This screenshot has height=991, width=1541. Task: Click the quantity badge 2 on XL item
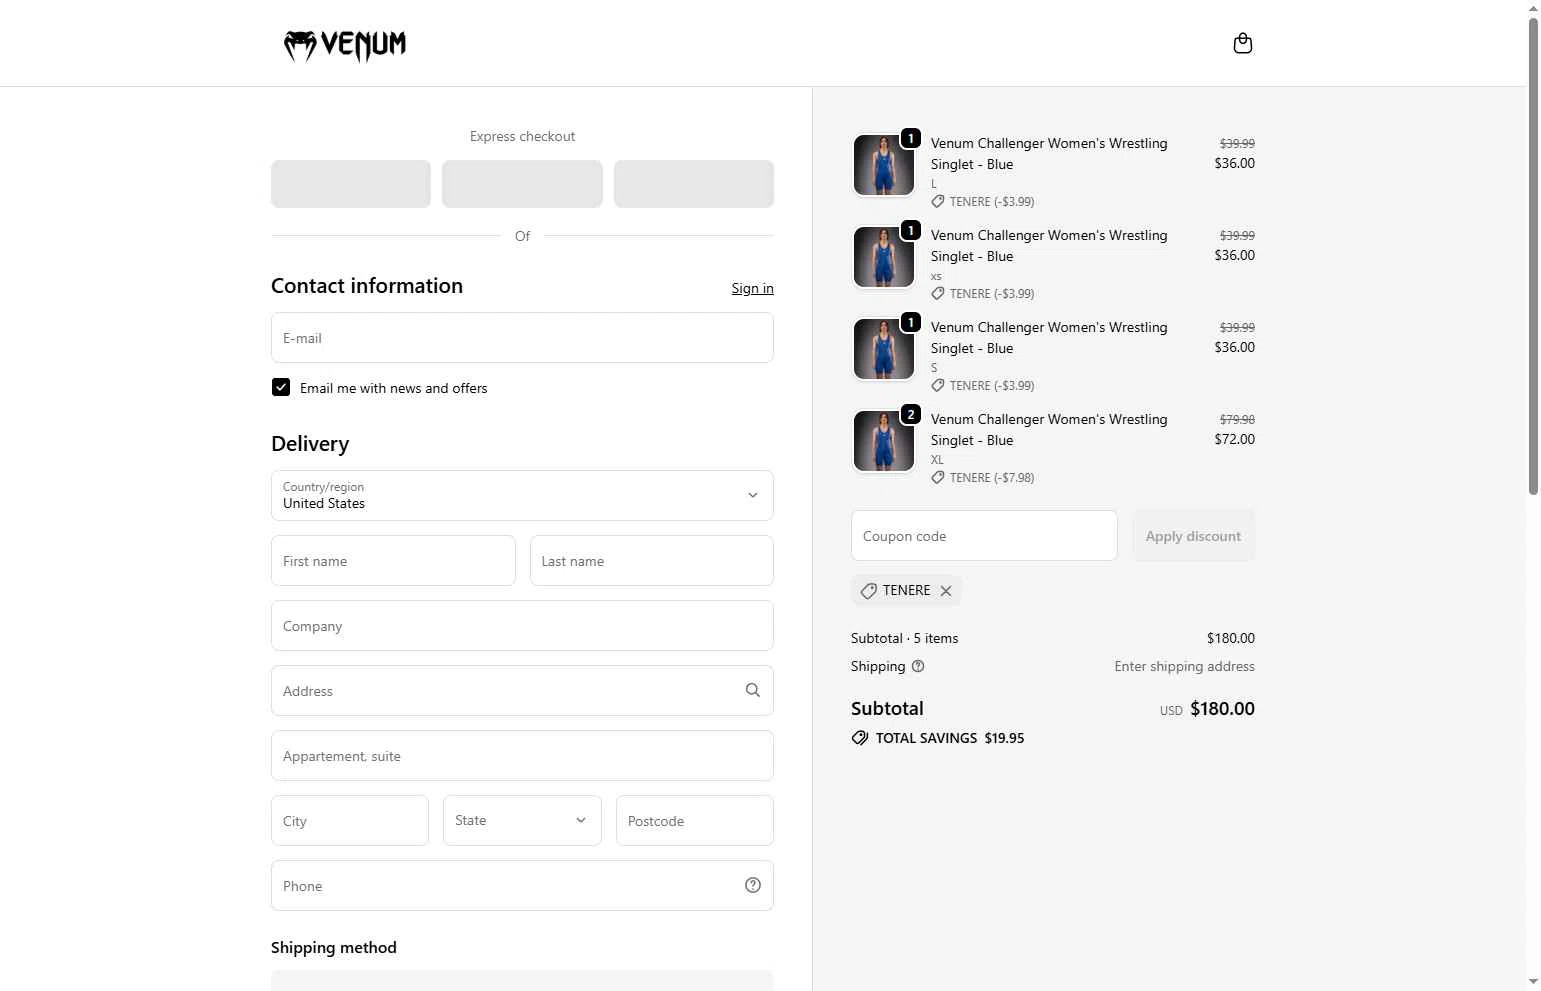pos(910,414)
